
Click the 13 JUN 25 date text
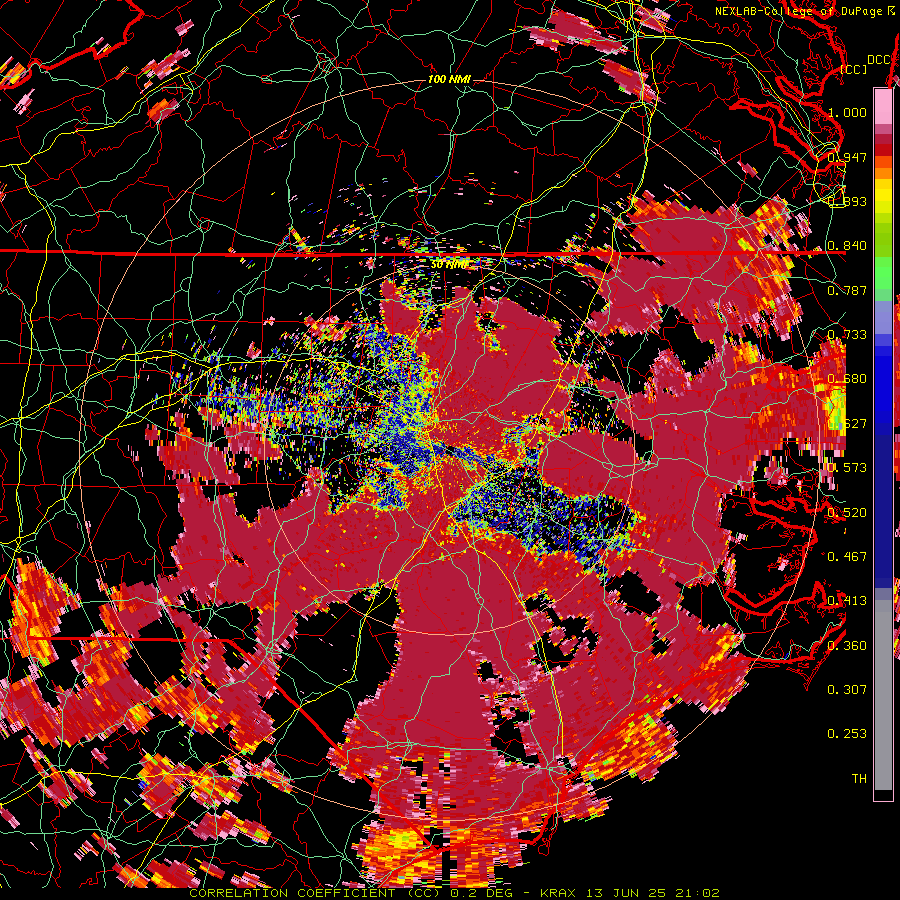[626, 893]
